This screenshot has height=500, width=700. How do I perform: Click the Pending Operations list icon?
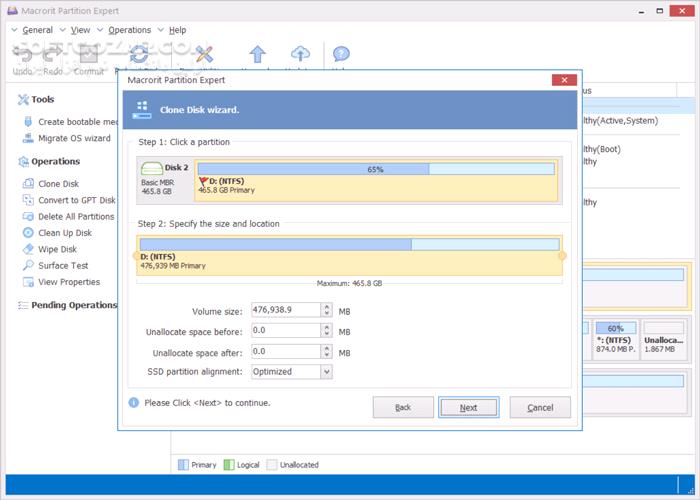coord(23,305)
